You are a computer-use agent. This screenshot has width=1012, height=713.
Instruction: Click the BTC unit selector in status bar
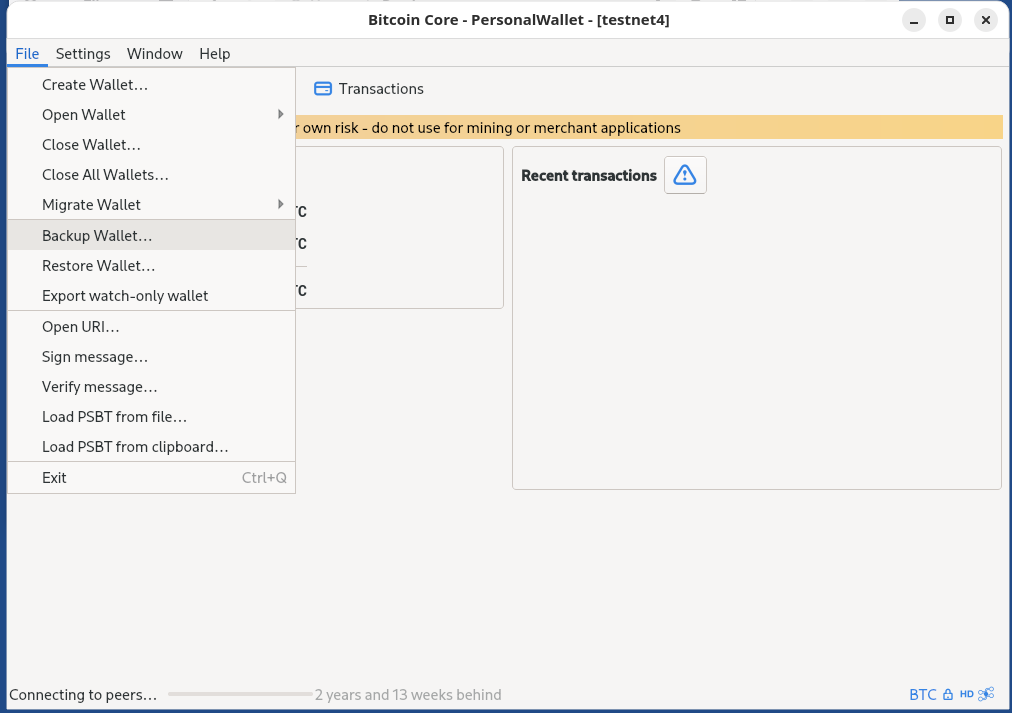(x=922, y=694)
